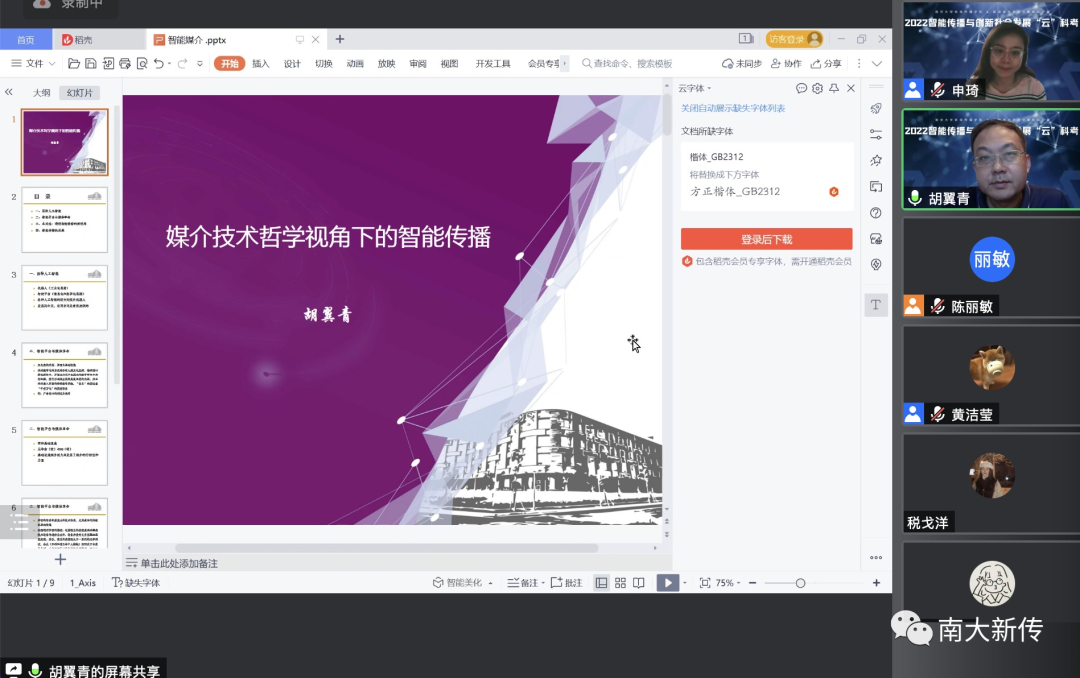Image resolution: width=1080 pixels, height=678 pixels.
Task: Select slide 3 thumbnail in the panel
Action: point(64,297)
